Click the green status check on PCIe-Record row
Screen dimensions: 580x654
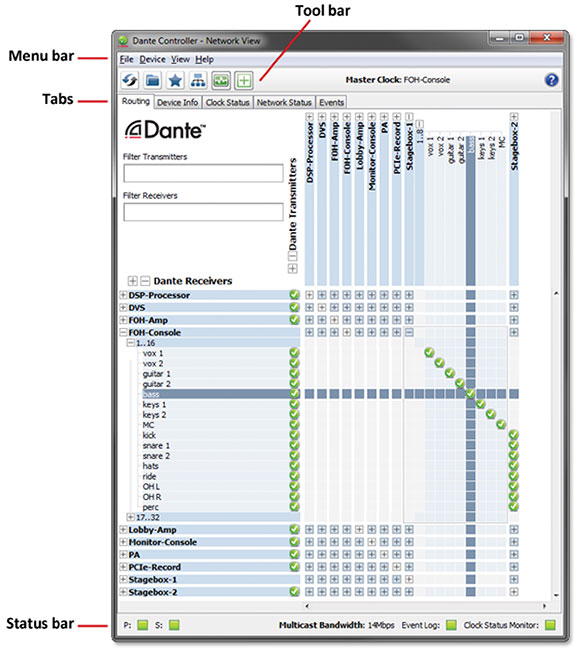tap(294, 567)
